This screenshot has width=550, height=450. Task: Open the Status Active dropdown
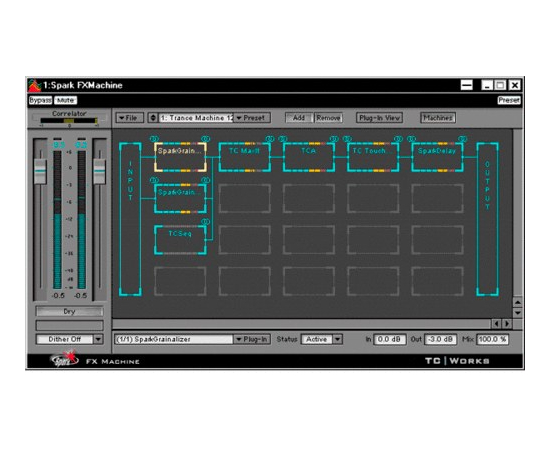[321, 339]
